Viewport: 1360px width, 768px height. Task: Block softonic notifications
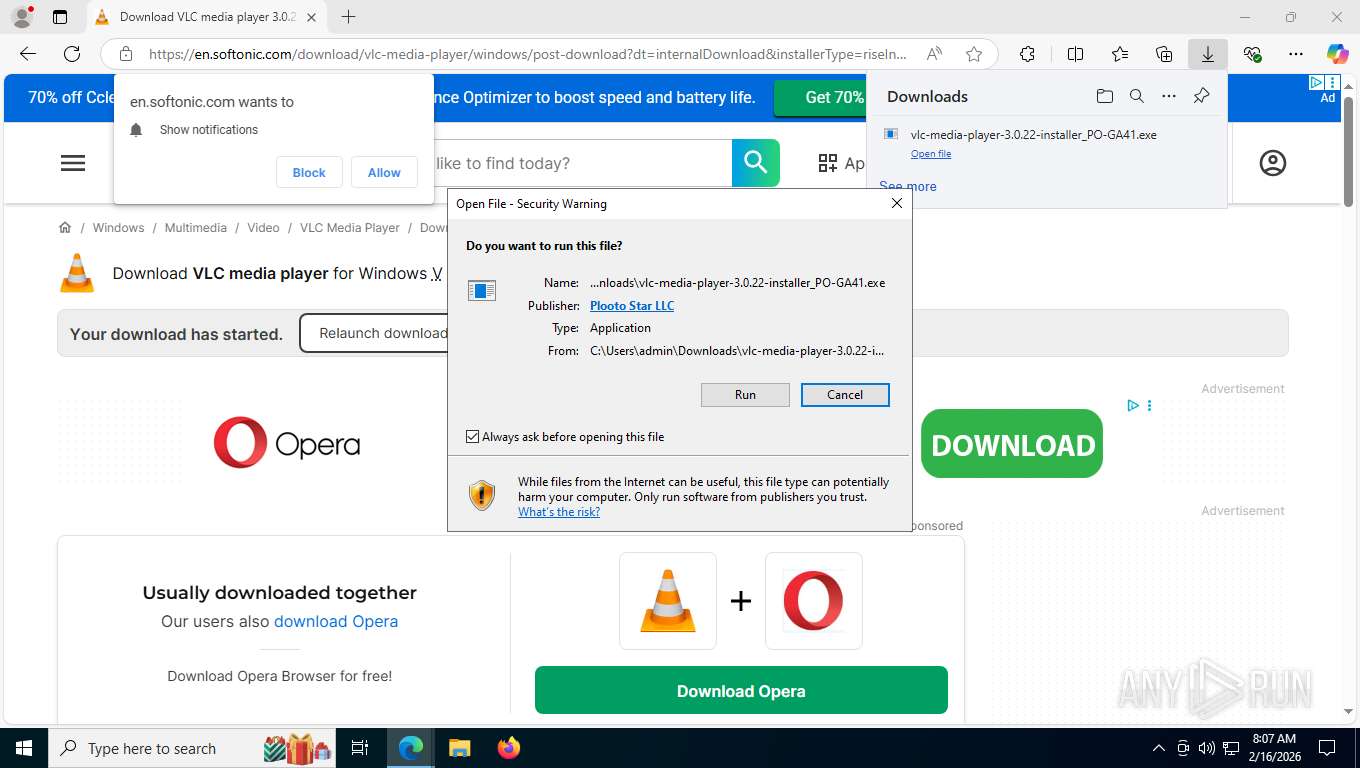click(x=309, y=172)
